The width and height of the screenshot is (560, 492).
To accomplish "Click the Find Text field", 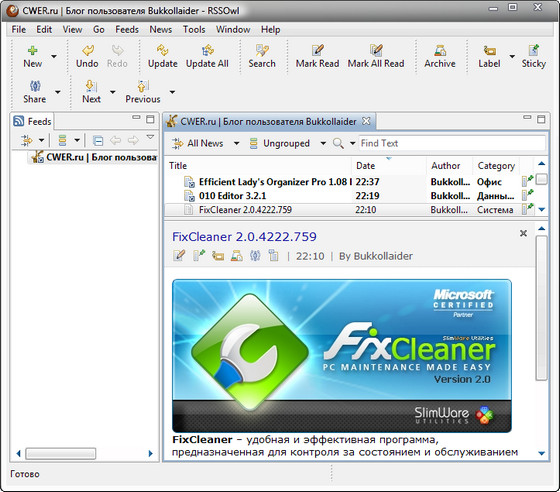I will [452, 144].
